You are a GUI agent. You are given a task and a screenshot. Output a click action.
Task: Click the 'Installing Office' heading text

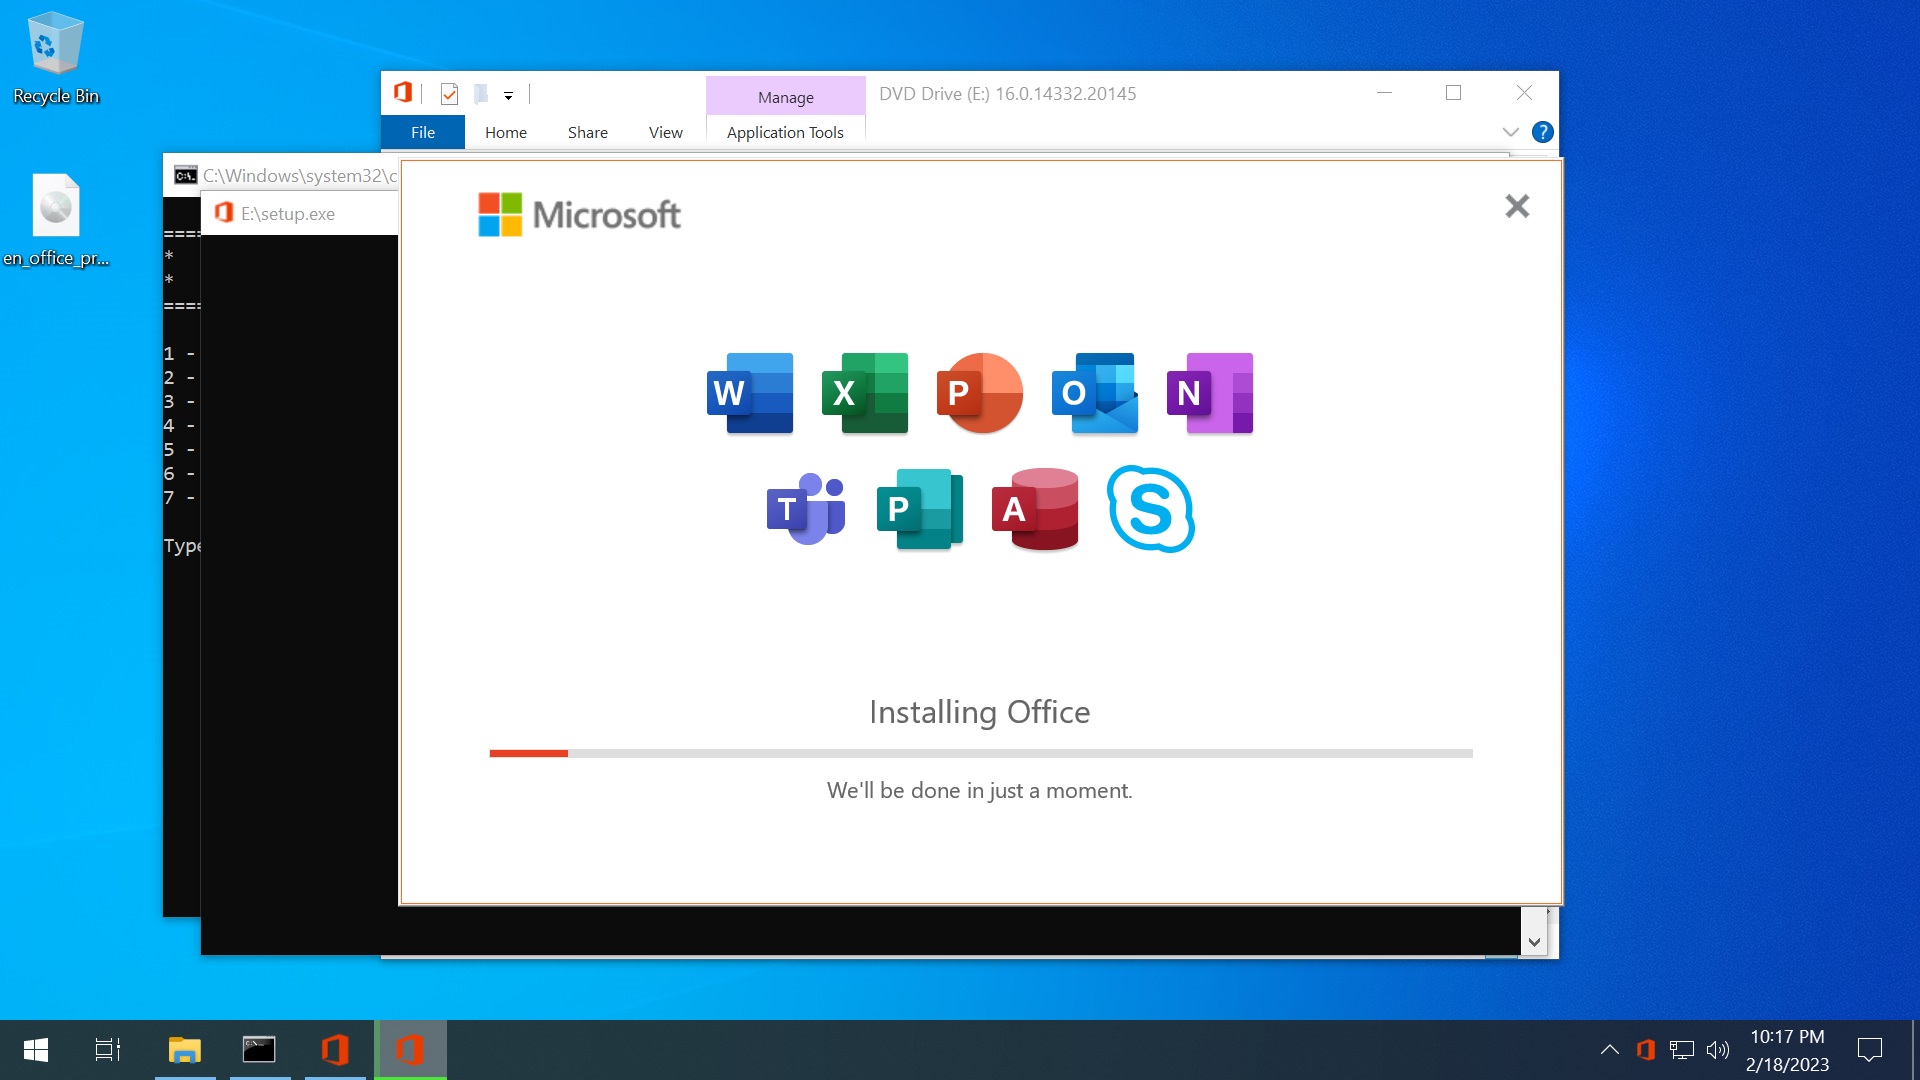pyautogui.click(x=980, y=712)
